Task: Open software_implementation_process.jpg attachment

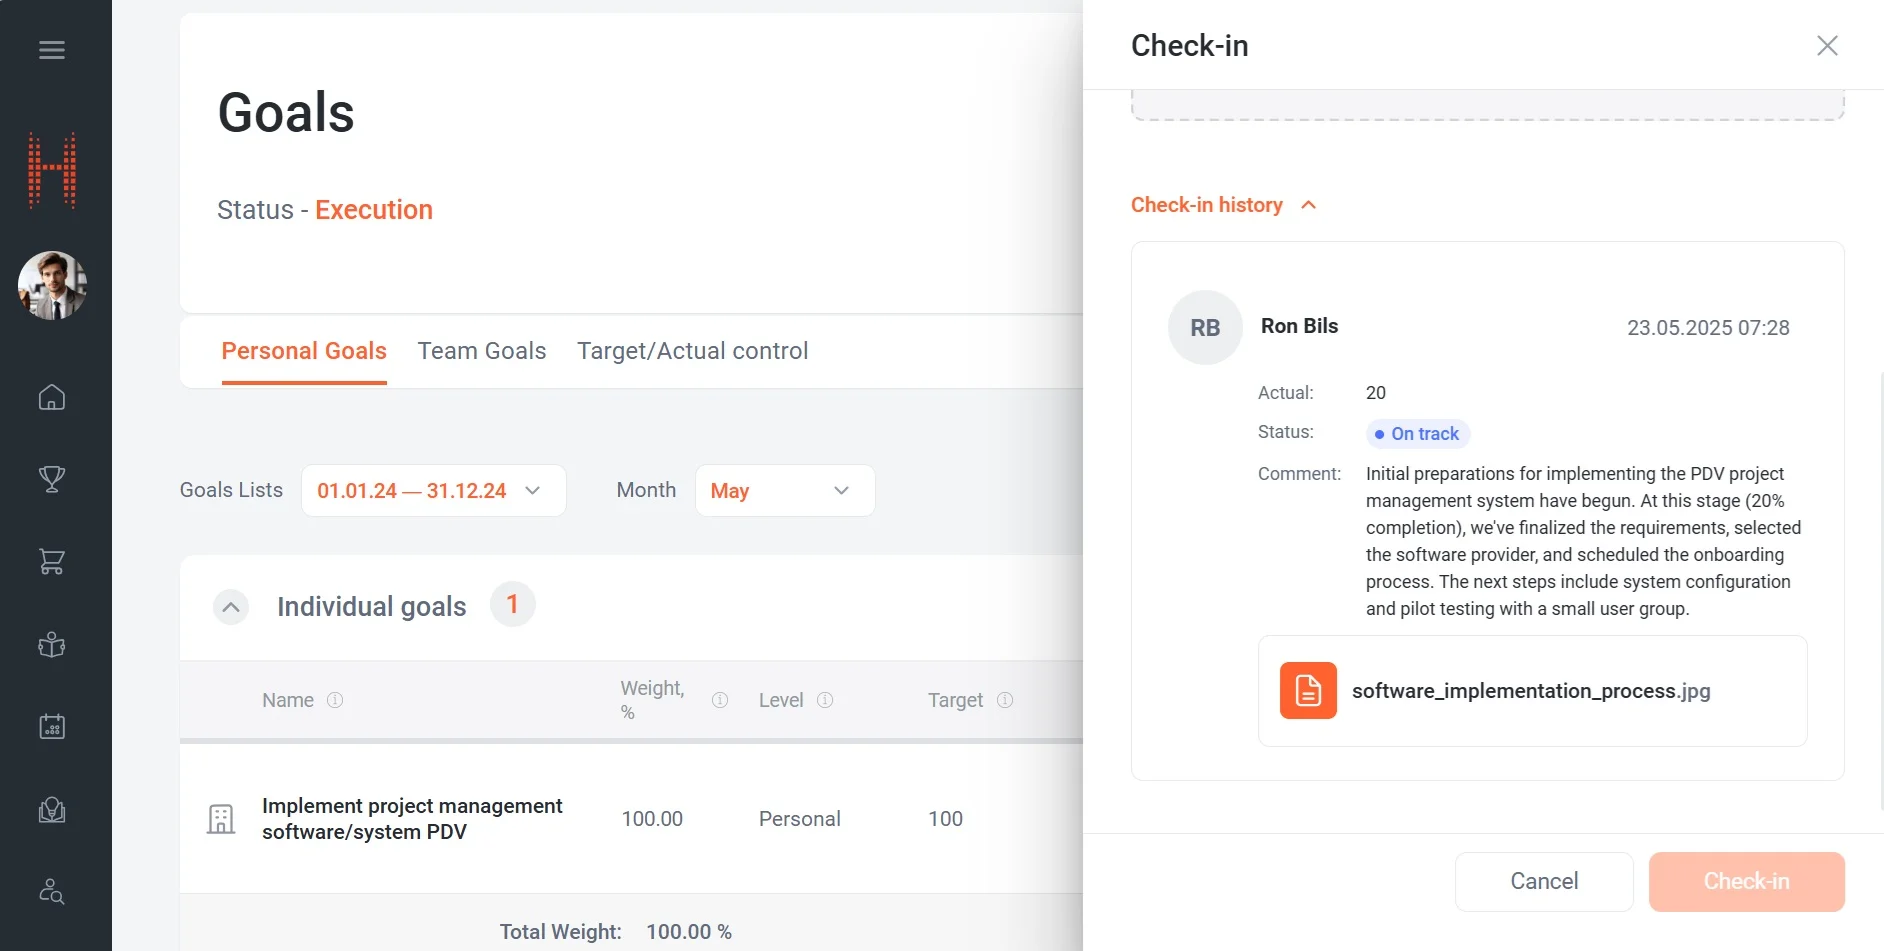Action: (x=1530, y=691)
